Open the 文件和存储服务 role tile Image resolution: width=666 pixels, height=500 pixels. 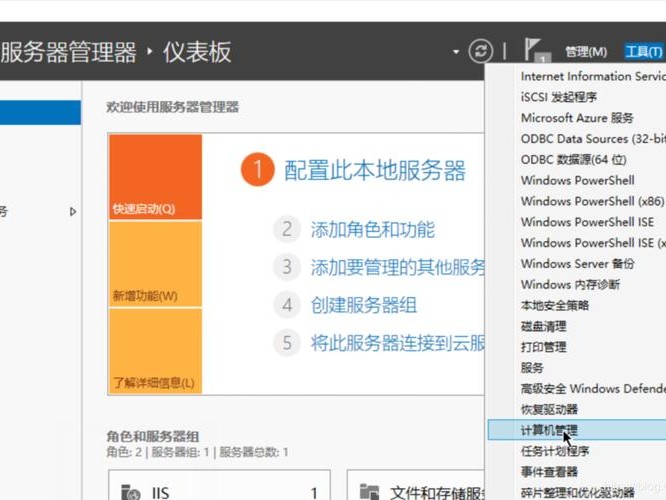[x=415, y=485]
